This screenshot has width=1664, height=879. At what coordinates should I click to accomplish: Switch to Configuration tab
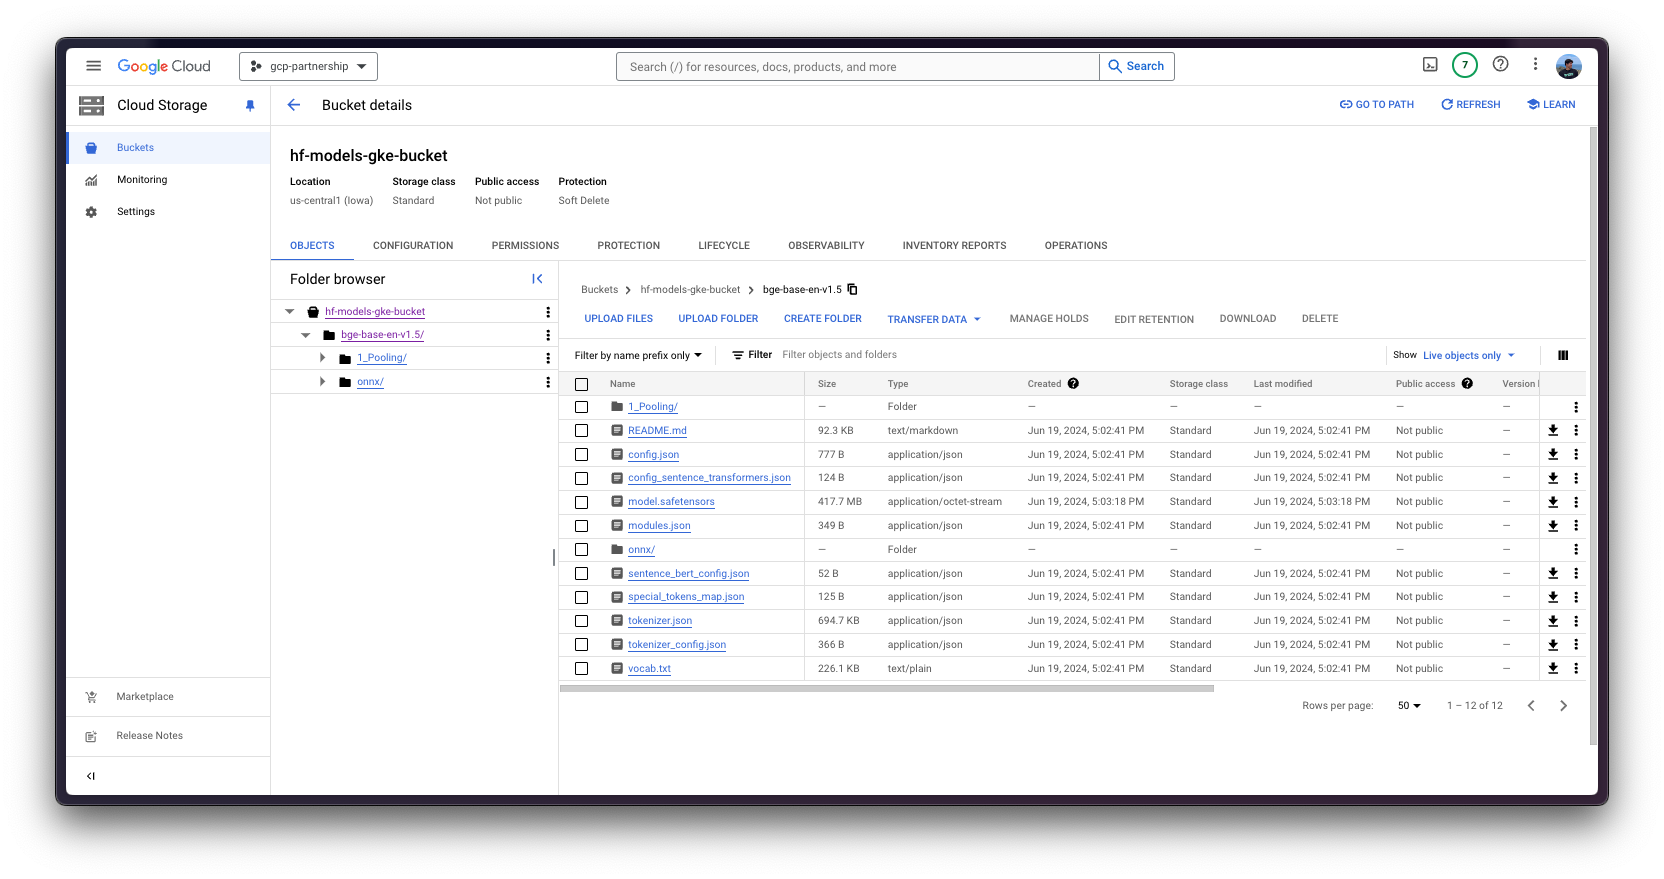point(413,246)
